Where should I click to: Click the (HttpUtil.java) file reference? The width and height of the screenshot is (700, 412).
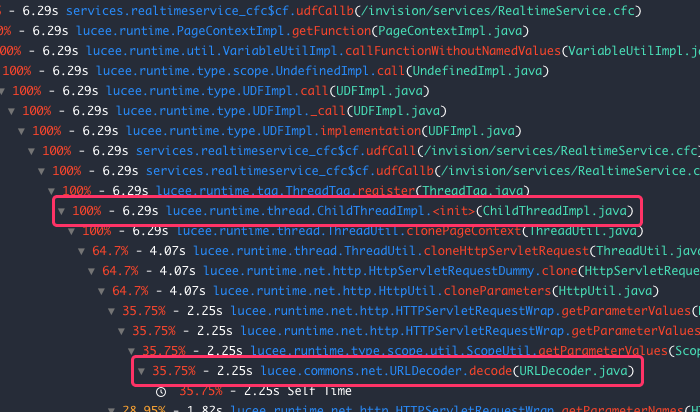pyautogui.click(x=605, y=291)
